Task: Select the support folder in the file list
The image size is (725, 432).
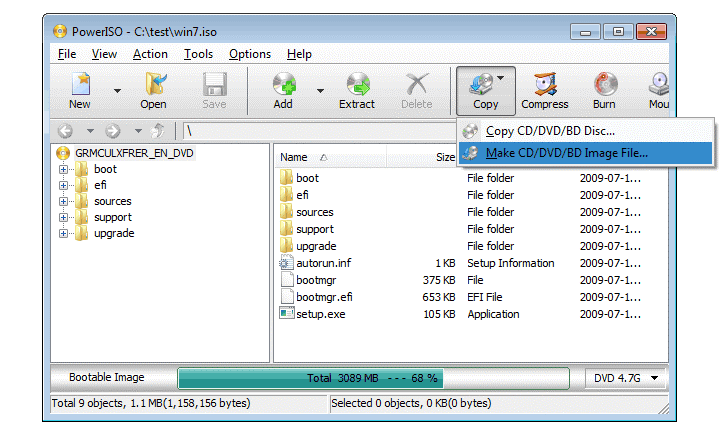Action: (x=315, y=229)
